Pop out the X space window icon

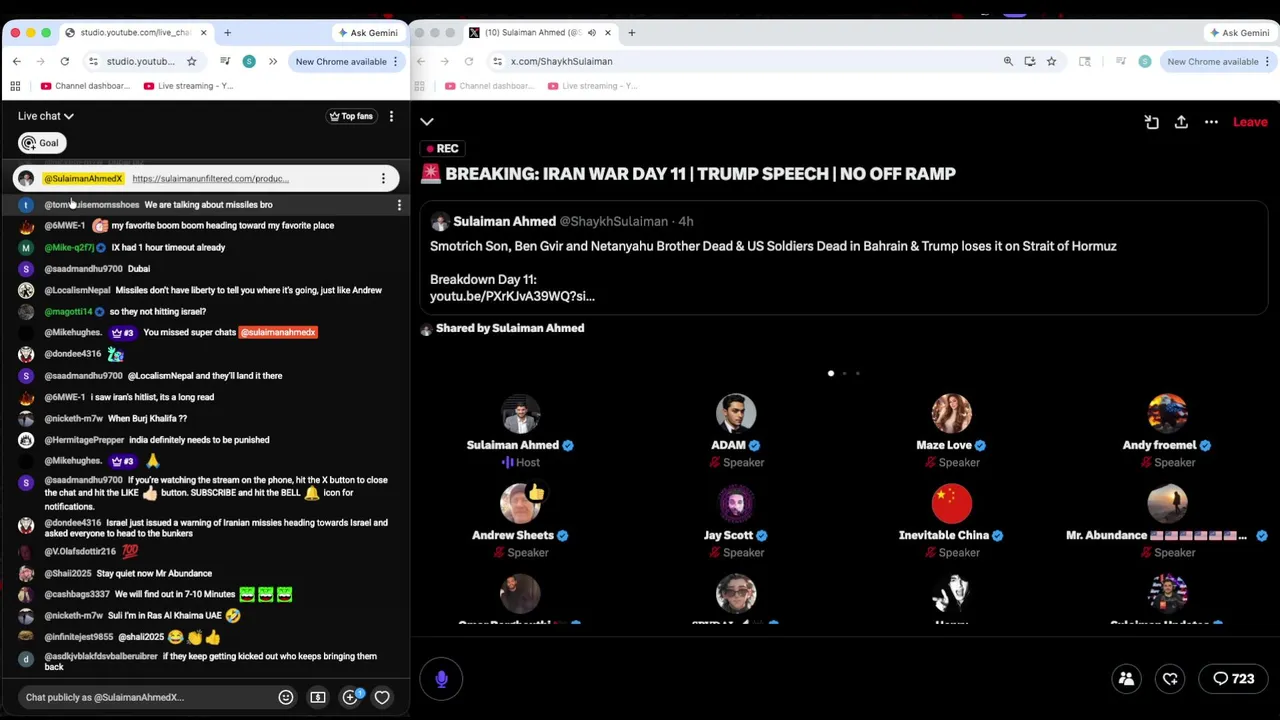(1151, 122)
